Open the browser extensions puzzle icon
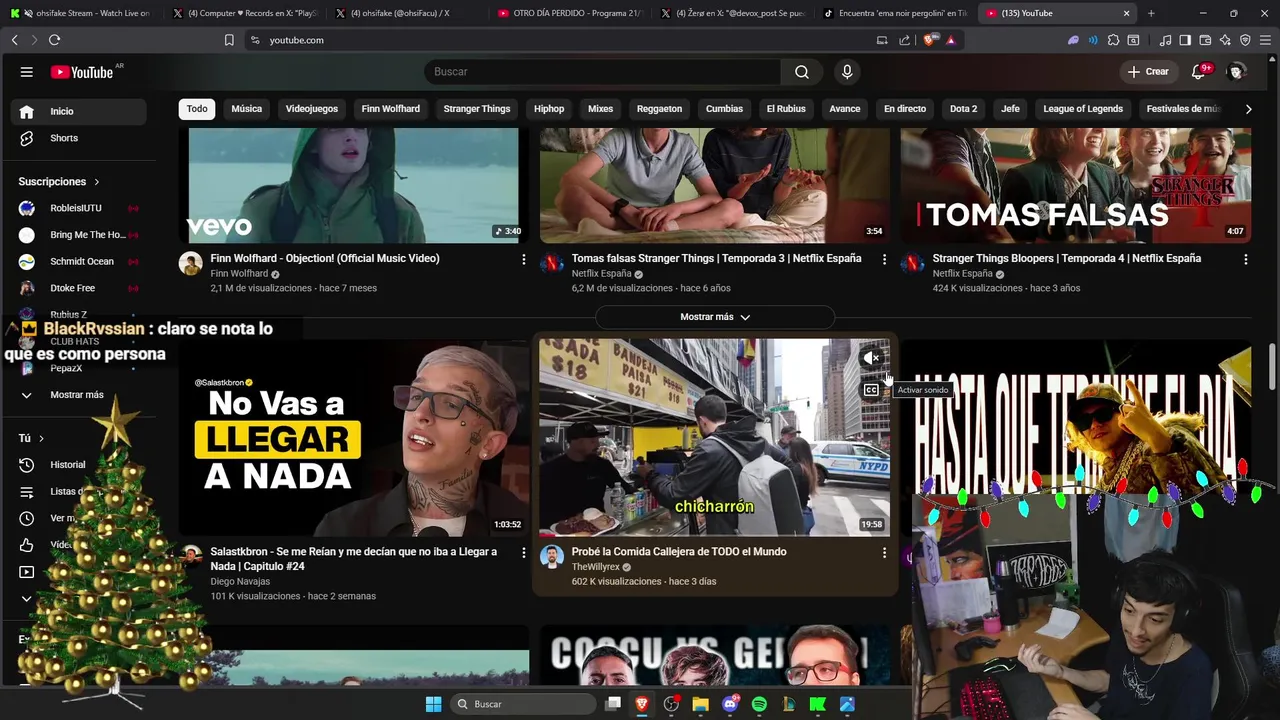 pyautogui.click(x=1113, y=40)
